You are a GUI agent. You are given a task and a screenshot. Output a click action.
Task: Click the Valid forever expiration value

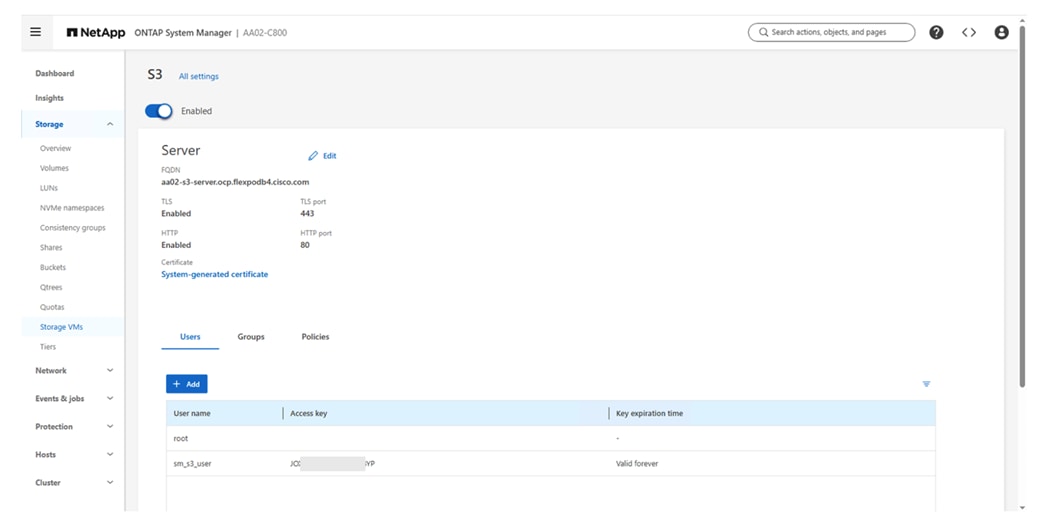[x=637, y=463]
